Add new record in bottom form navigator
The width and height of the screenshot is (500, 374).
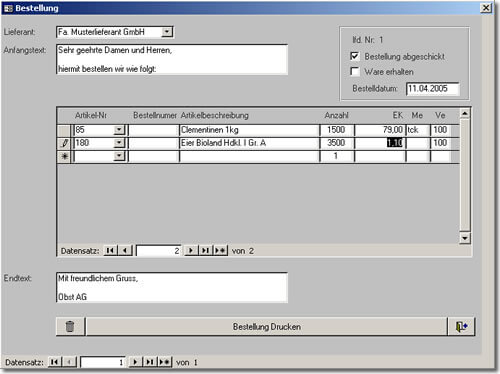pyautogui.click(x=165, y=362)
